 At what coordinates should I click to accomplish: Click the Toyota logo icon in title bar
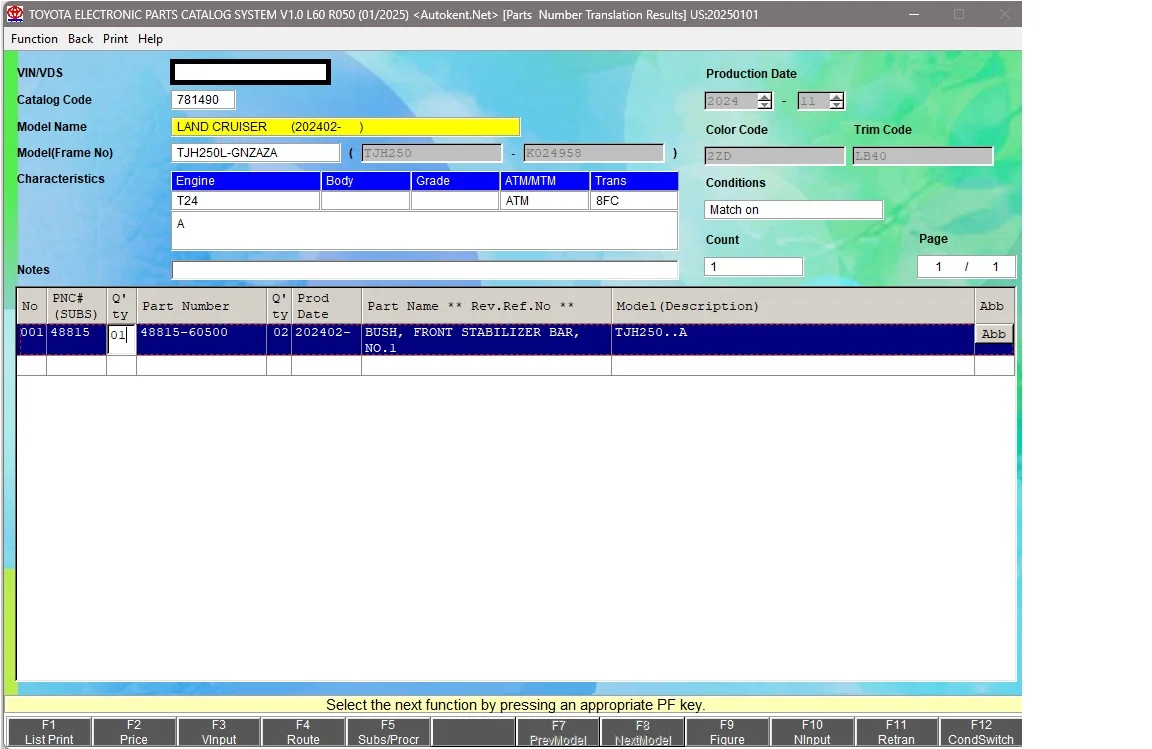[15, 13]
